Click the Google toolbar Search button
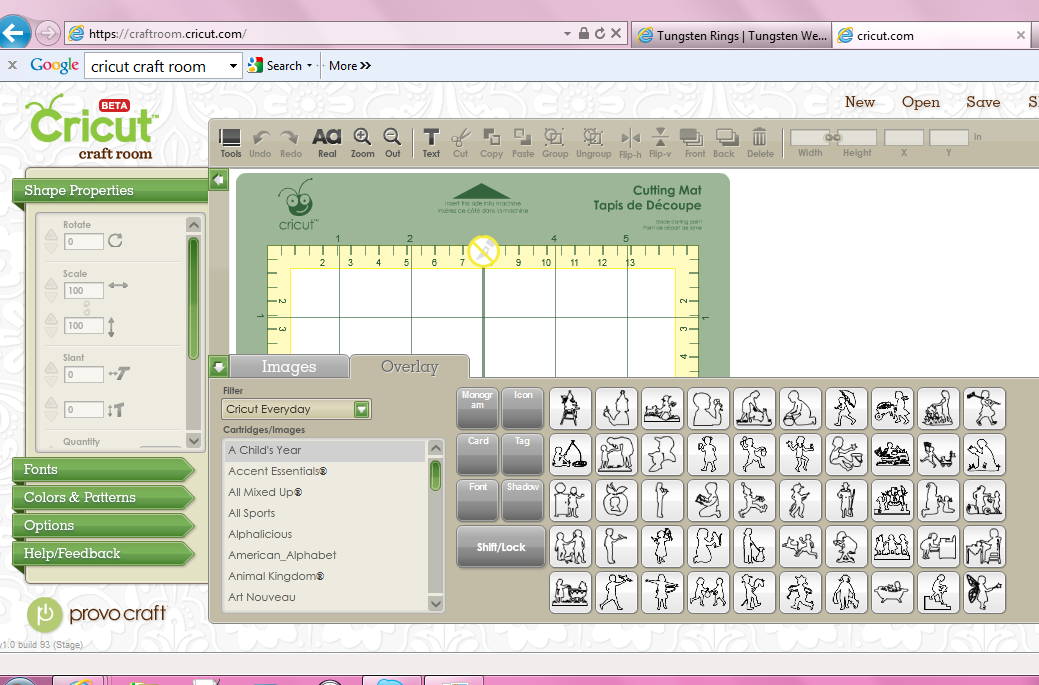 click(279, 66)
